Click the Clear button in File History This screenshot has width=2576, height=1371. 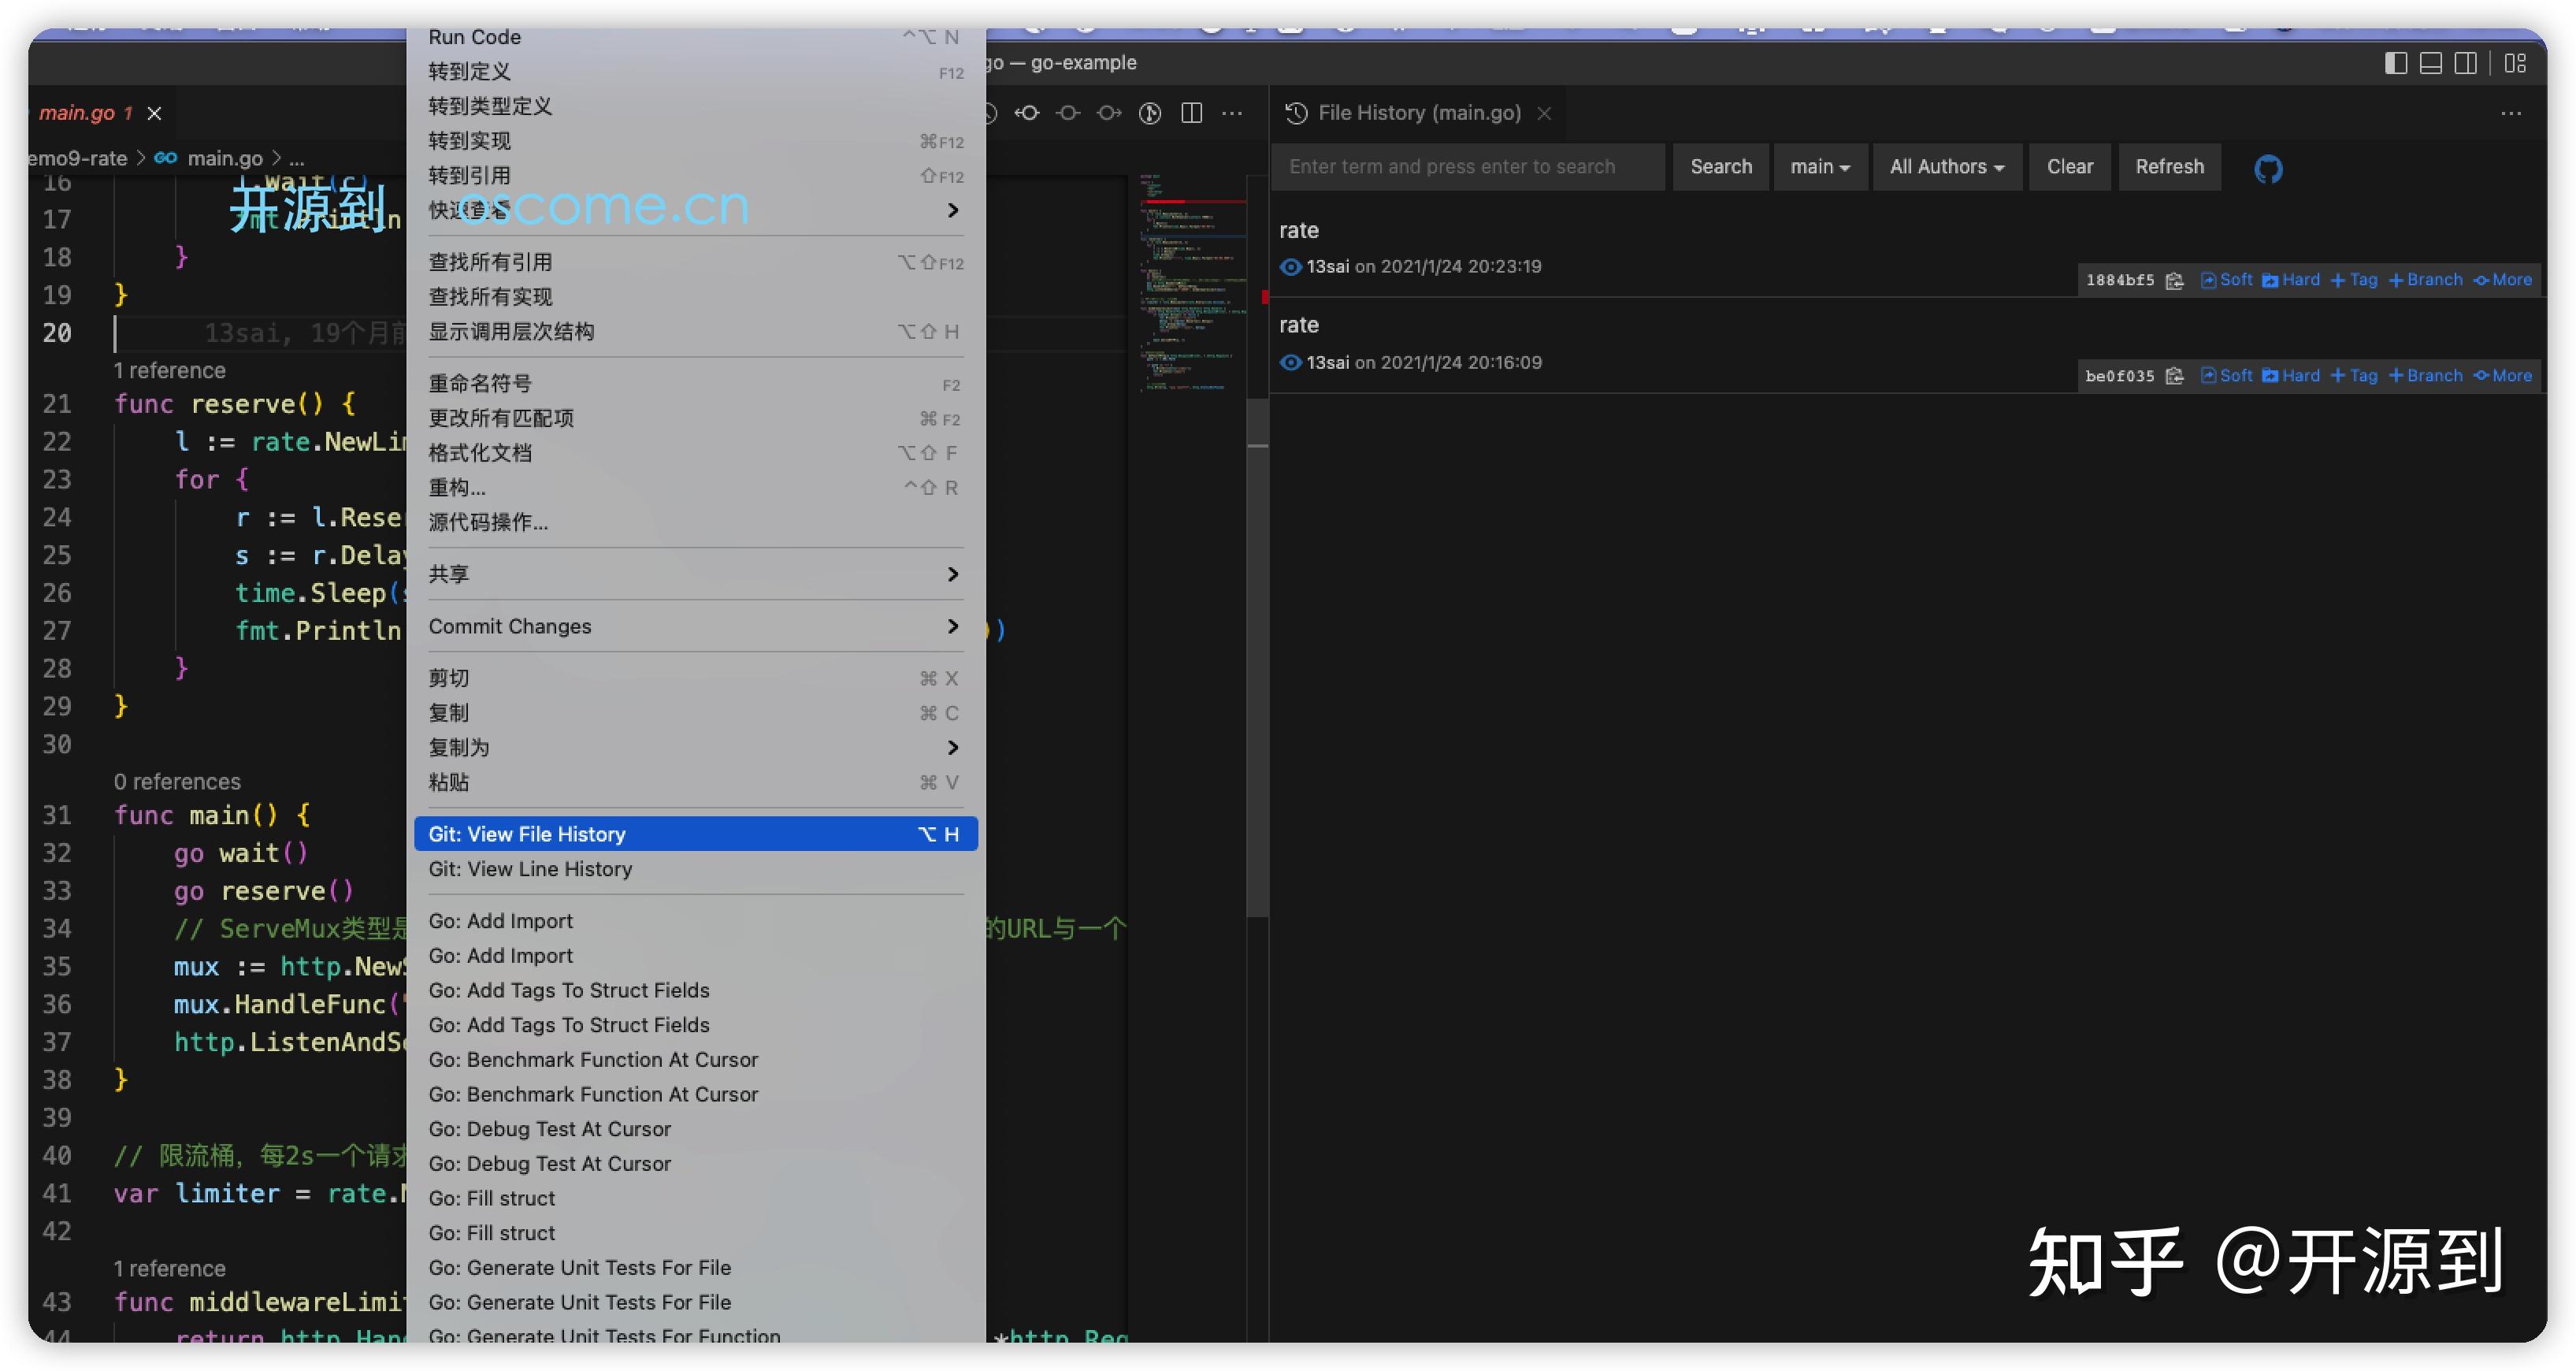[2069, 166]
